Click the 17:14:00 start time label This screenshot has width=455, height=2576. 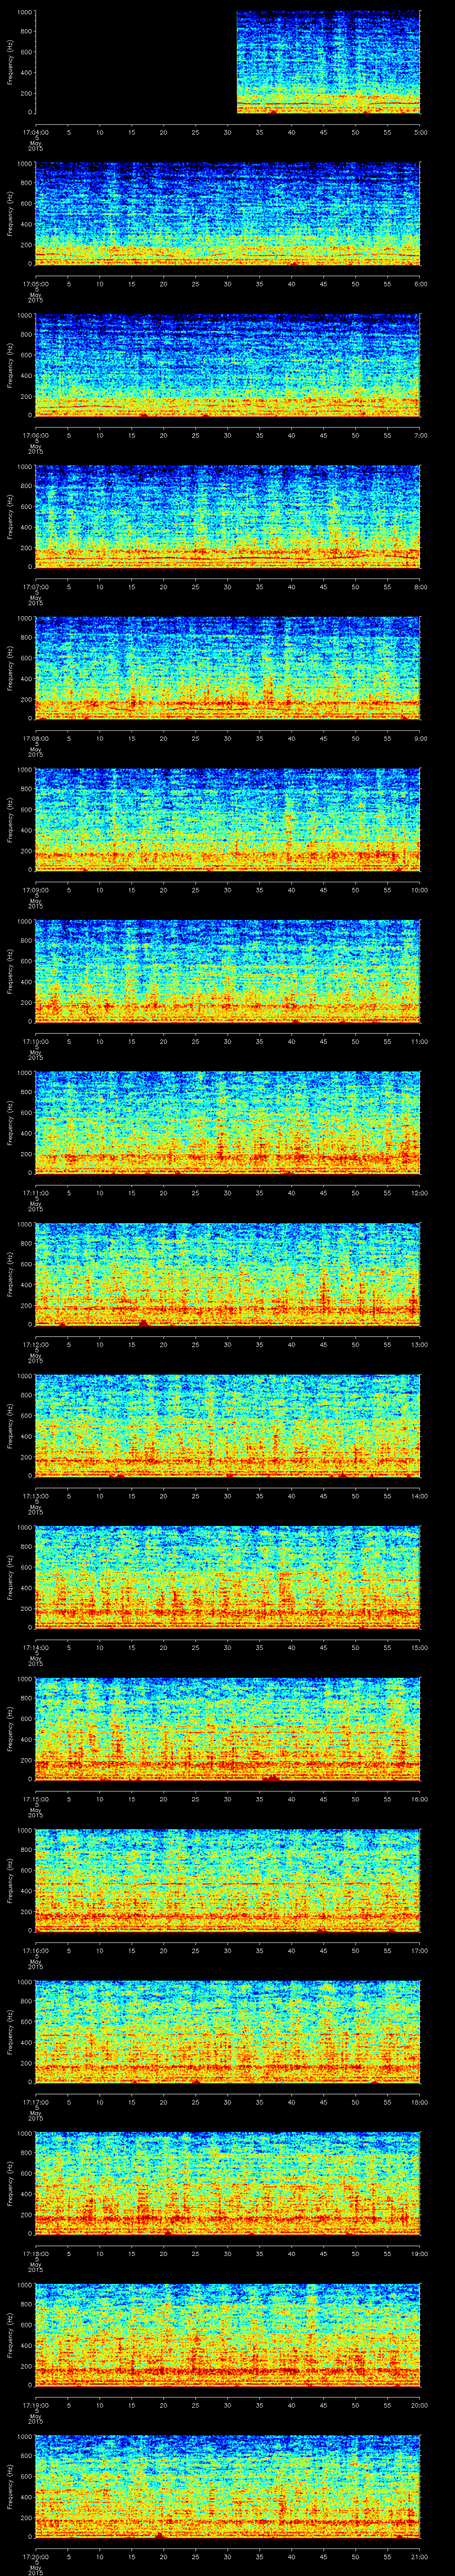click(35, 1647)
